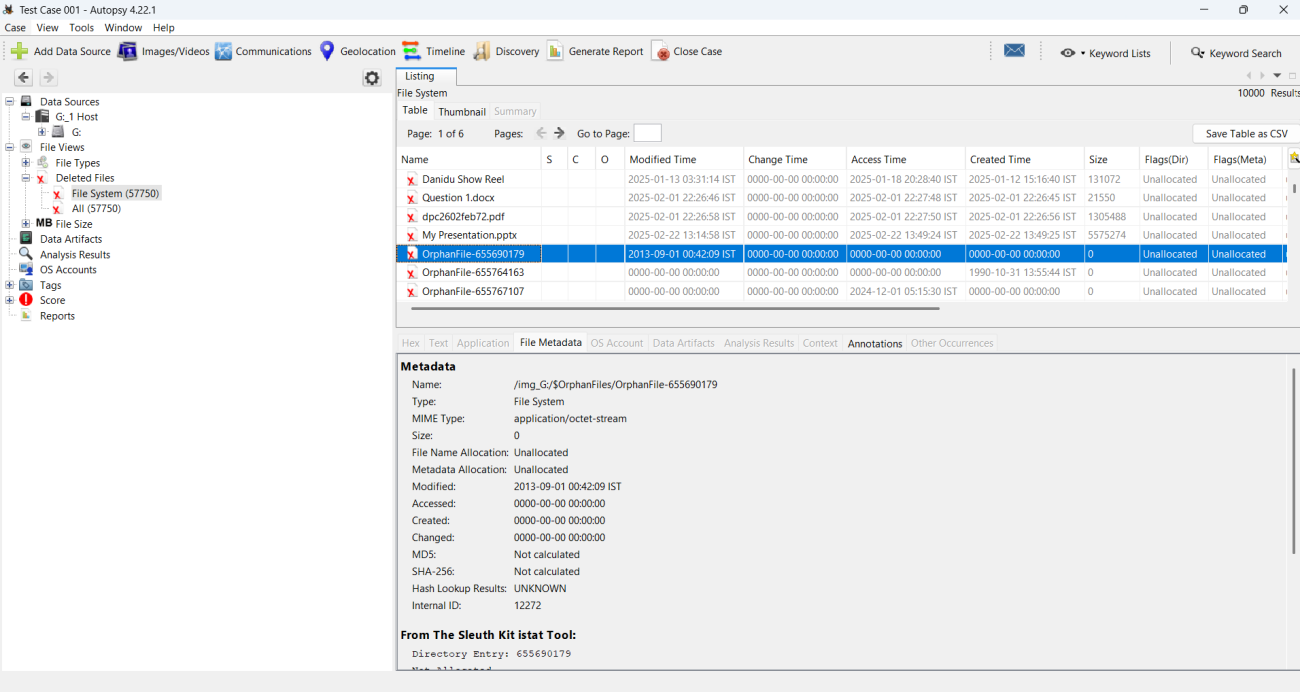1300x692 pixels.
Task: Switch to the Thumbnail view tab
Action: click(x=461, y=111)
